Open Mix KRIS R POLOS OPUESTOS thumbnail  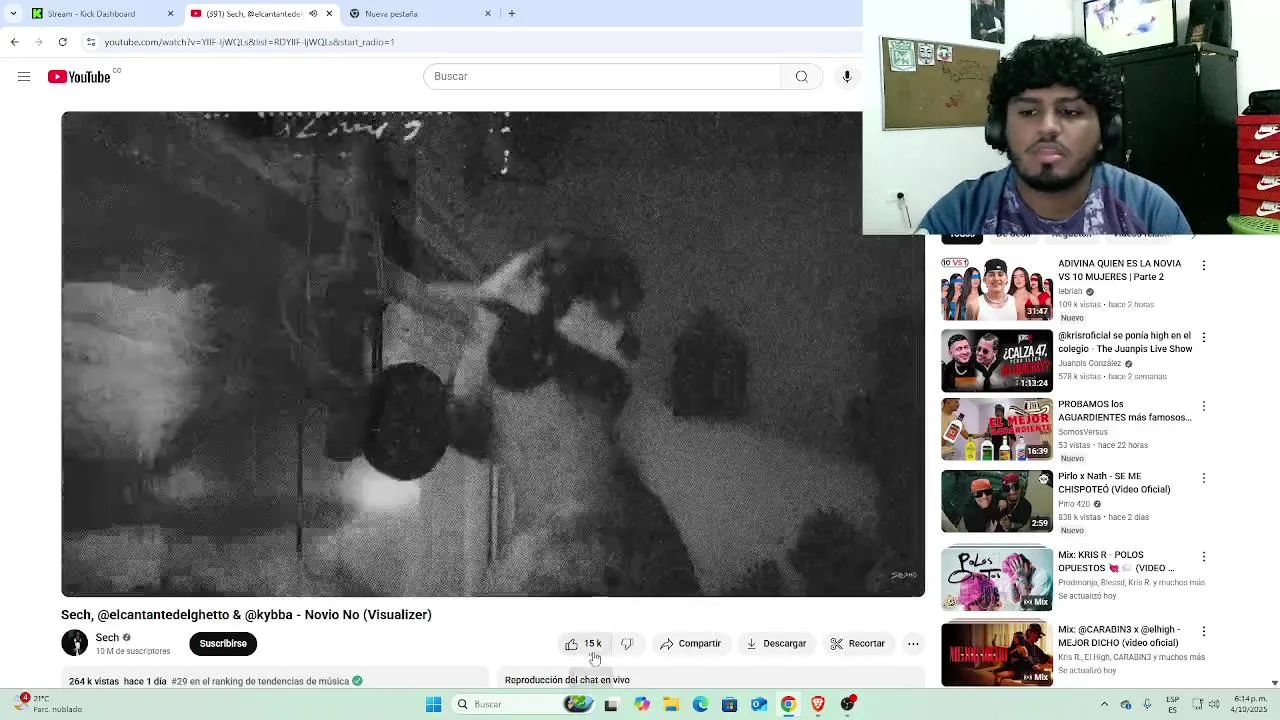997,580
